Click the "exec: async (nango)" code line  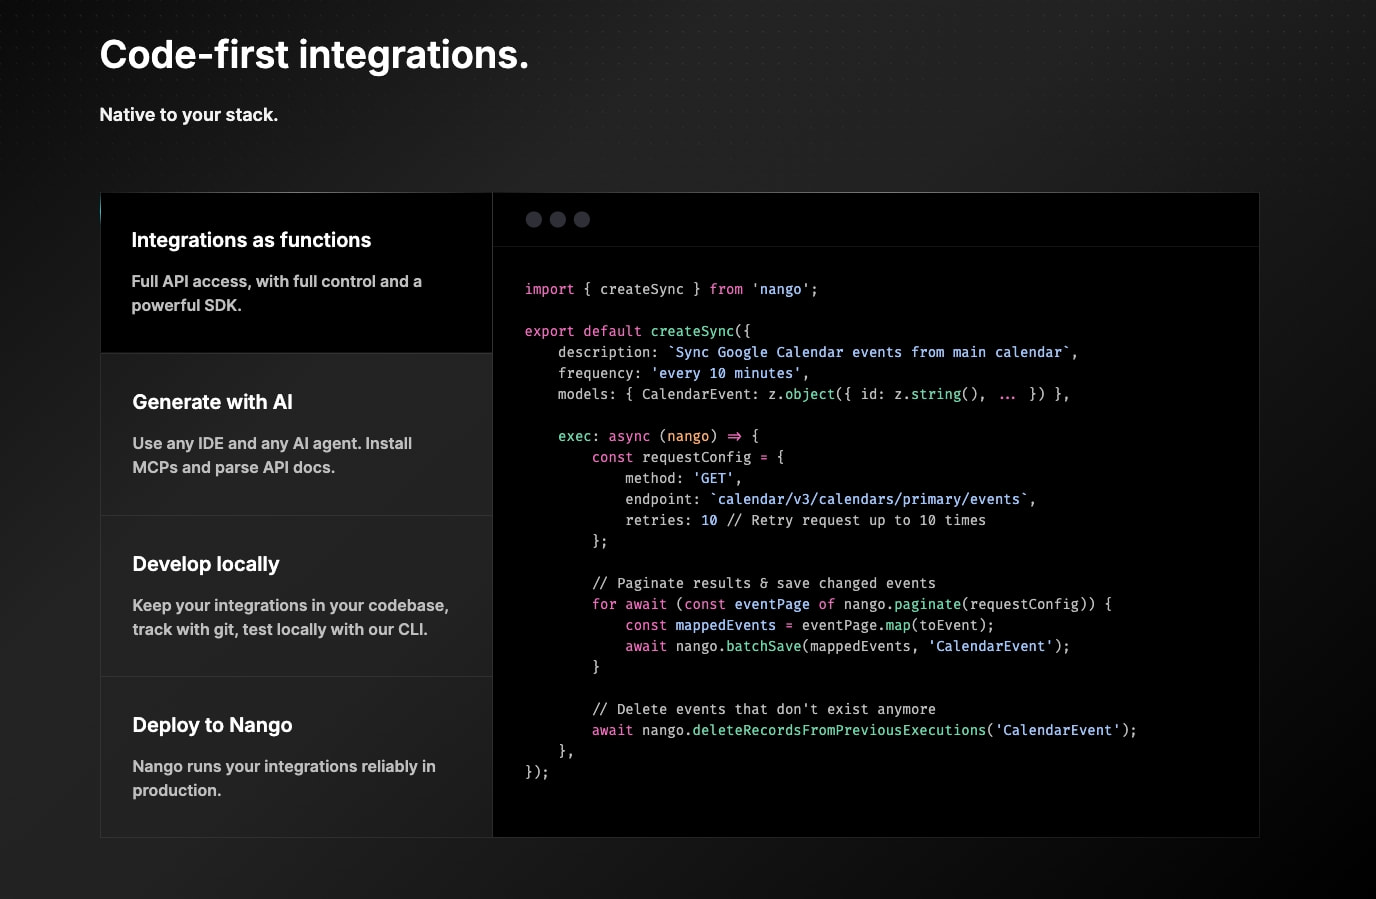click(659, 436)
